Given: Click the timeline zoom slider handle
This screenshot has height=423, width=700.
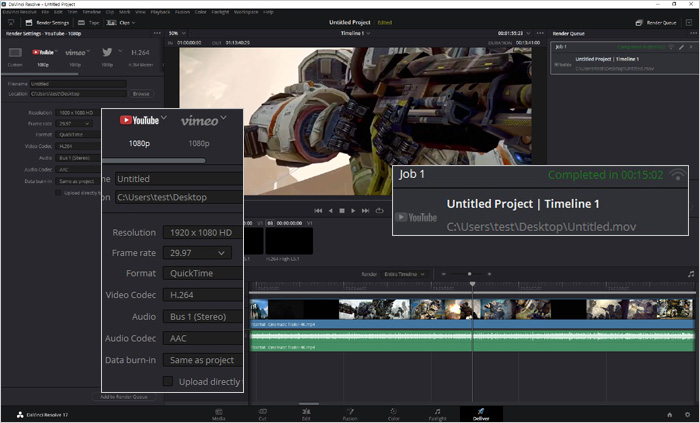Looking at the screenshot, I should tap(469, 274).
